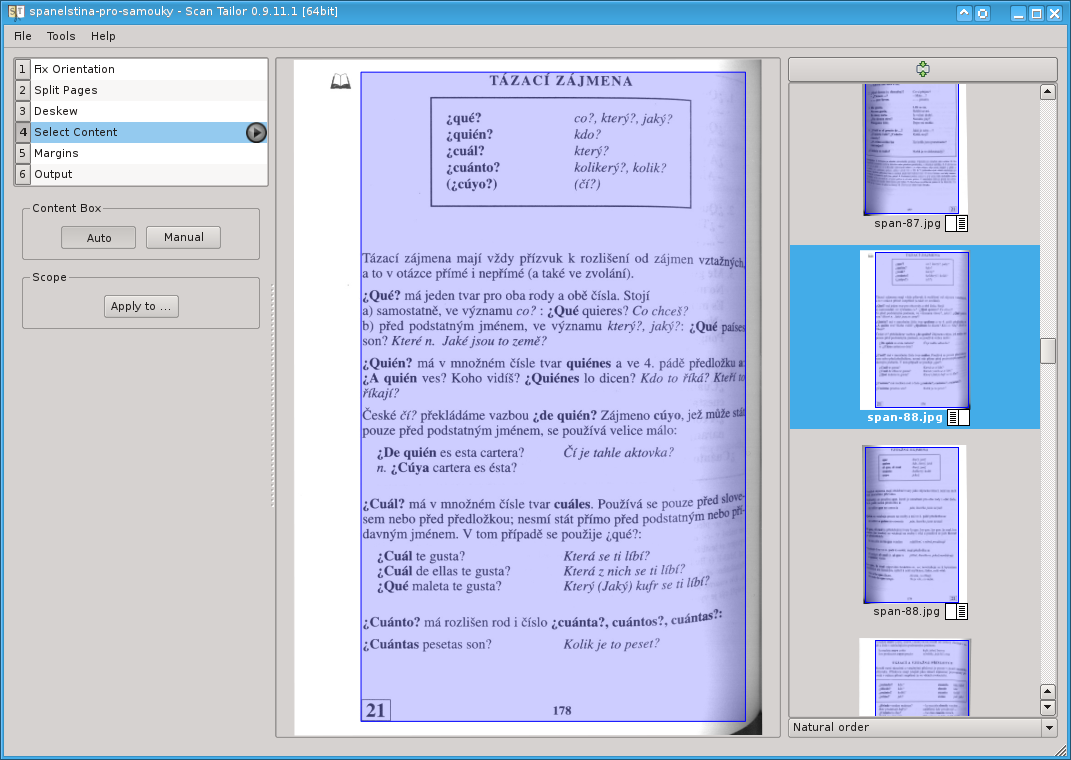
Task: Click the 'Scope' group label
Action: click(49, 277)
